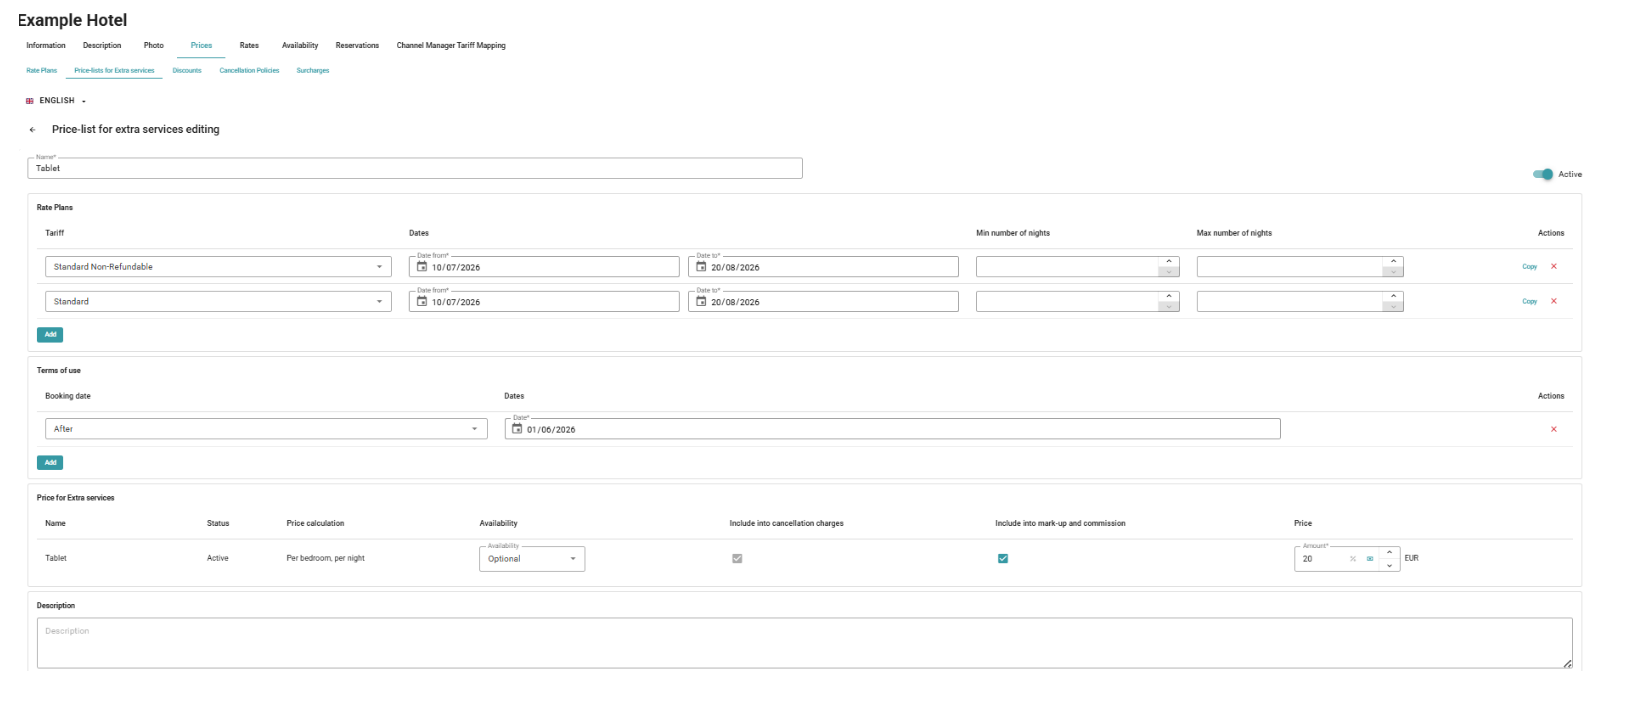Open calendar icon for Standard tariff Date to
1625x705 pixels.
point(701,301)
